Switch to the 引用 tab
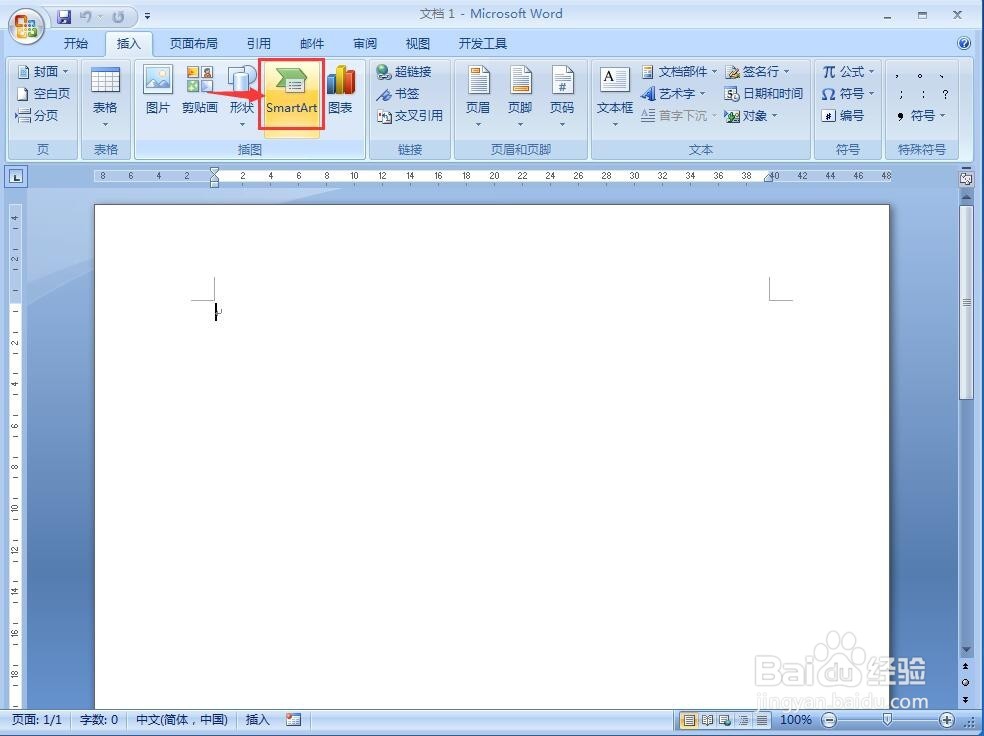 pyautogui.click(x=259, y=43)
